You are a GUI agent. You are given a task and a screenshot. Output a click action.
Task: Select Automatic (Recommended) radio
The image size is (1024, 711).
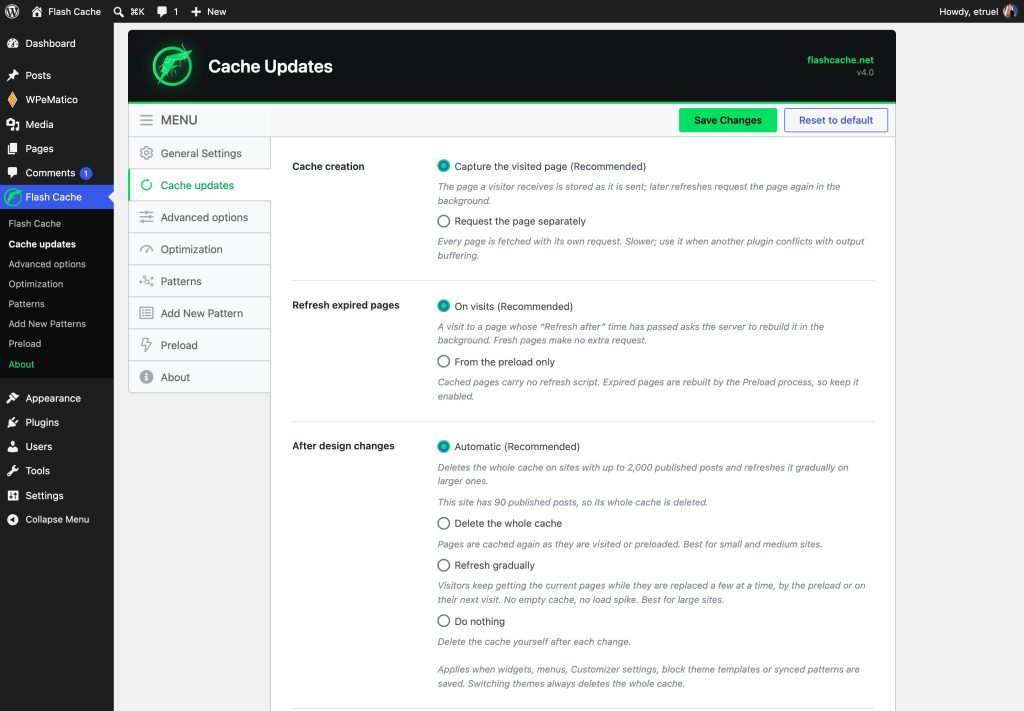[443, 446]
